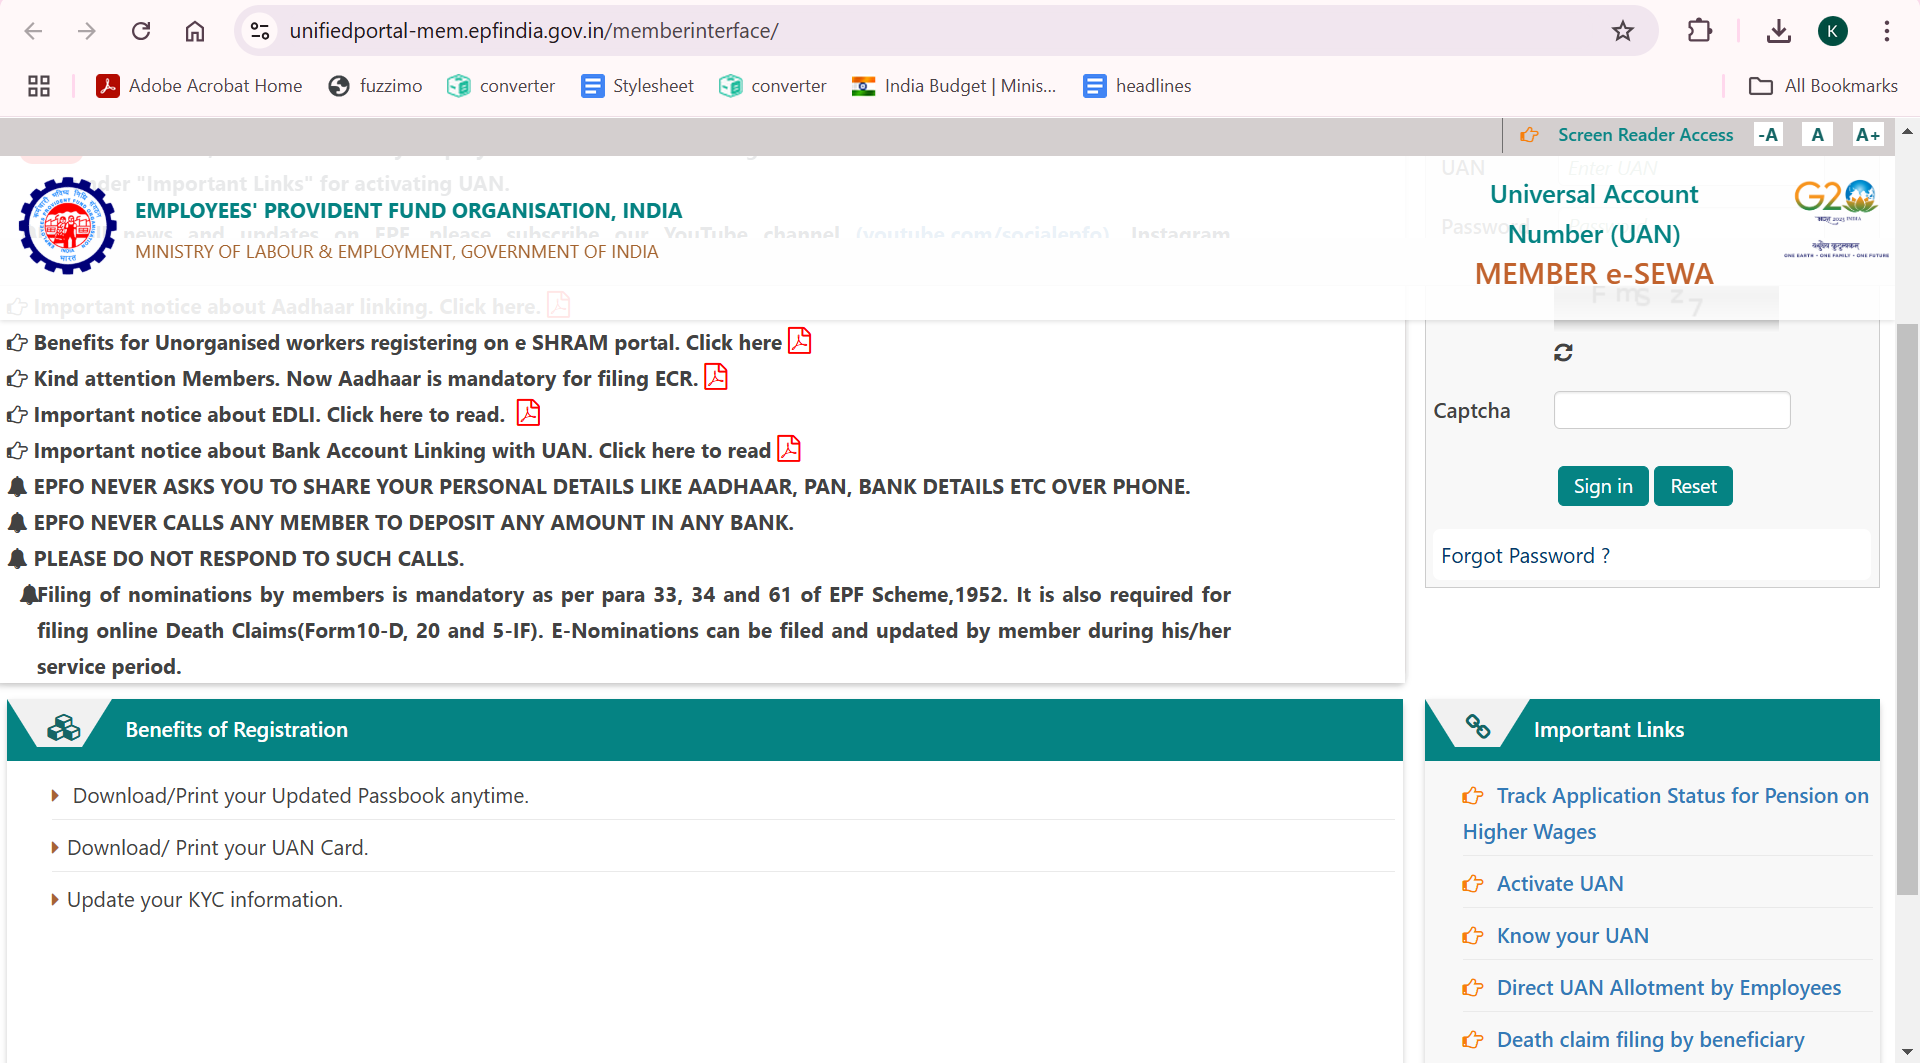Open the Bank Account Linking PDF
This screenshot has width=1920, height=1063.
789,449
